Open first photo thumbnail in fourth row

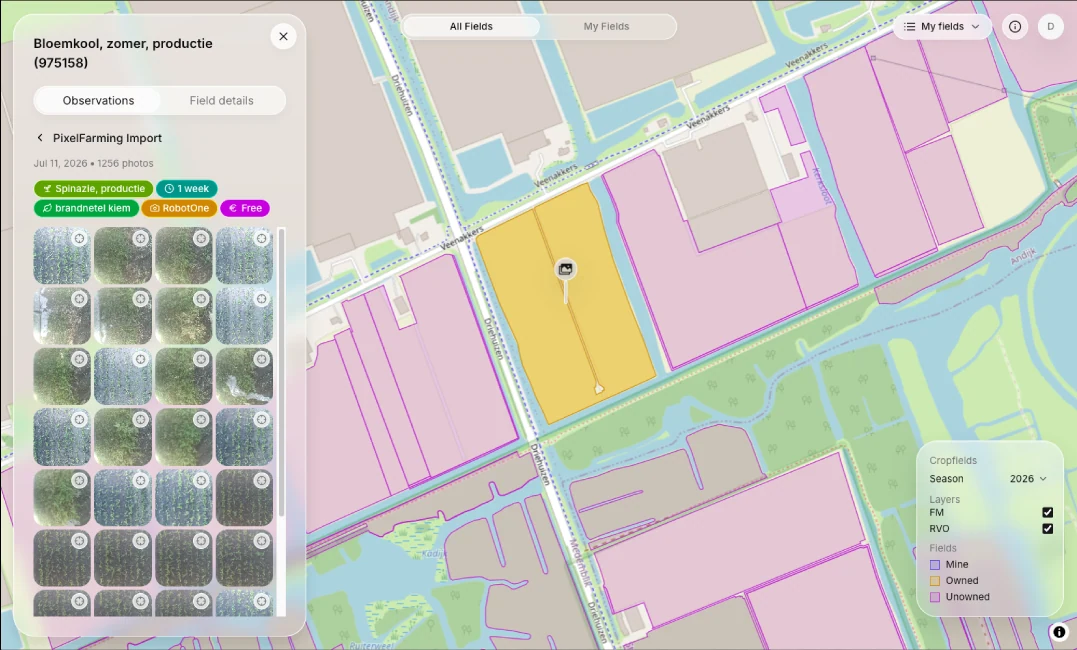62,437
